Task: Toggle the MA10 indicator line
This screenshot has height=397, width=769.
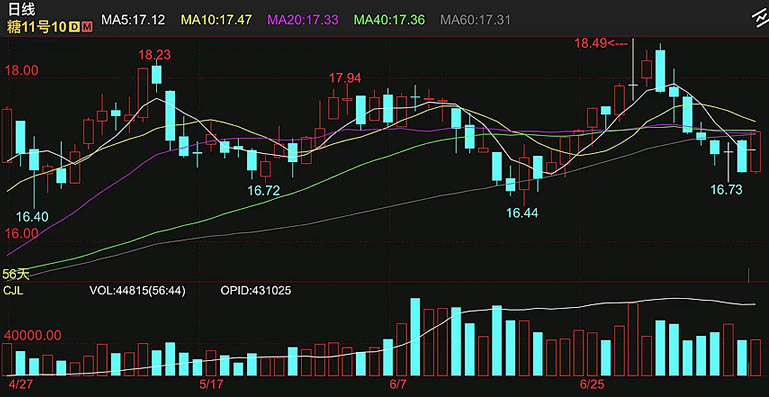Action: pyautogui.click(x=217, y=20)
